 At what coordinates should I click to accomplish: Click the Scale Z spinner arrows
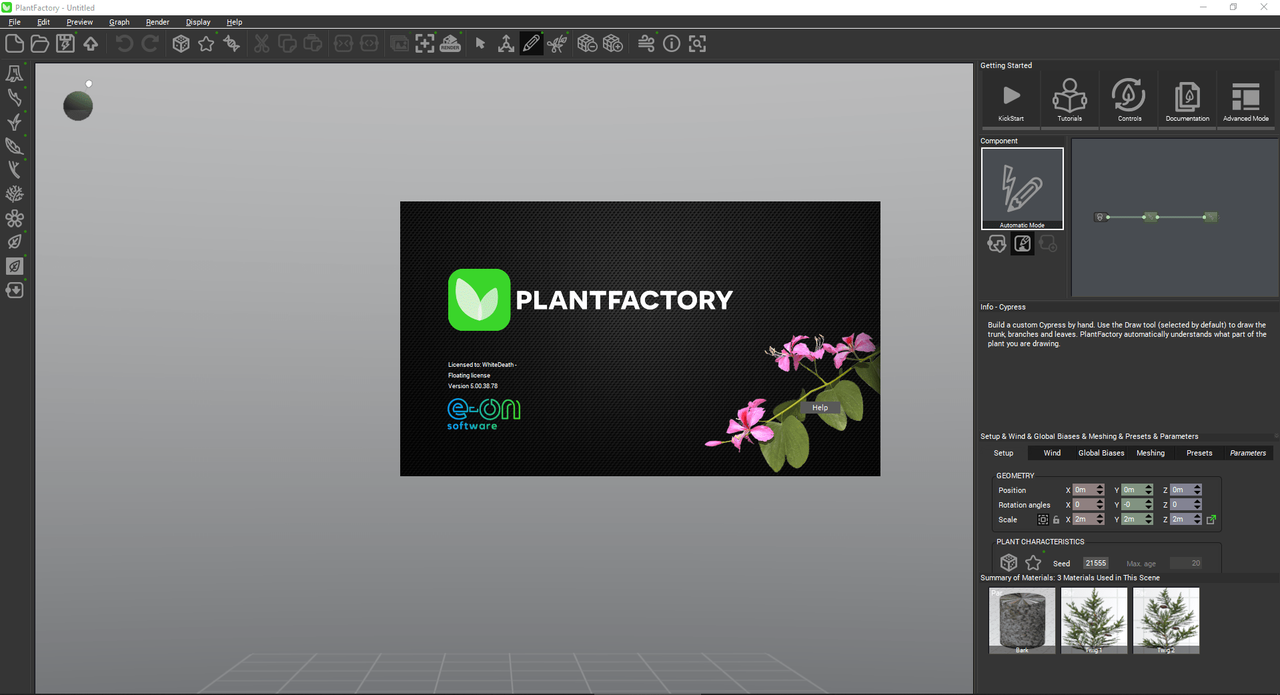1197,520
